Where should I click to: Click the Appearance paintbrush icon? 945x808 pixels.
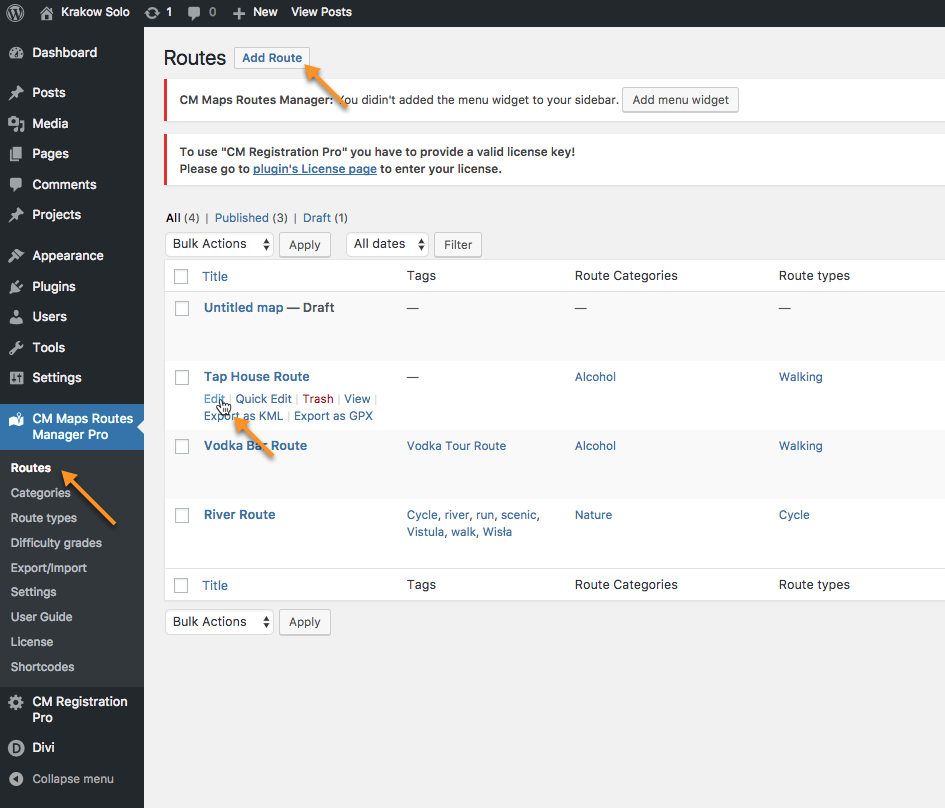pyautogui.click(x=16, y=255)
